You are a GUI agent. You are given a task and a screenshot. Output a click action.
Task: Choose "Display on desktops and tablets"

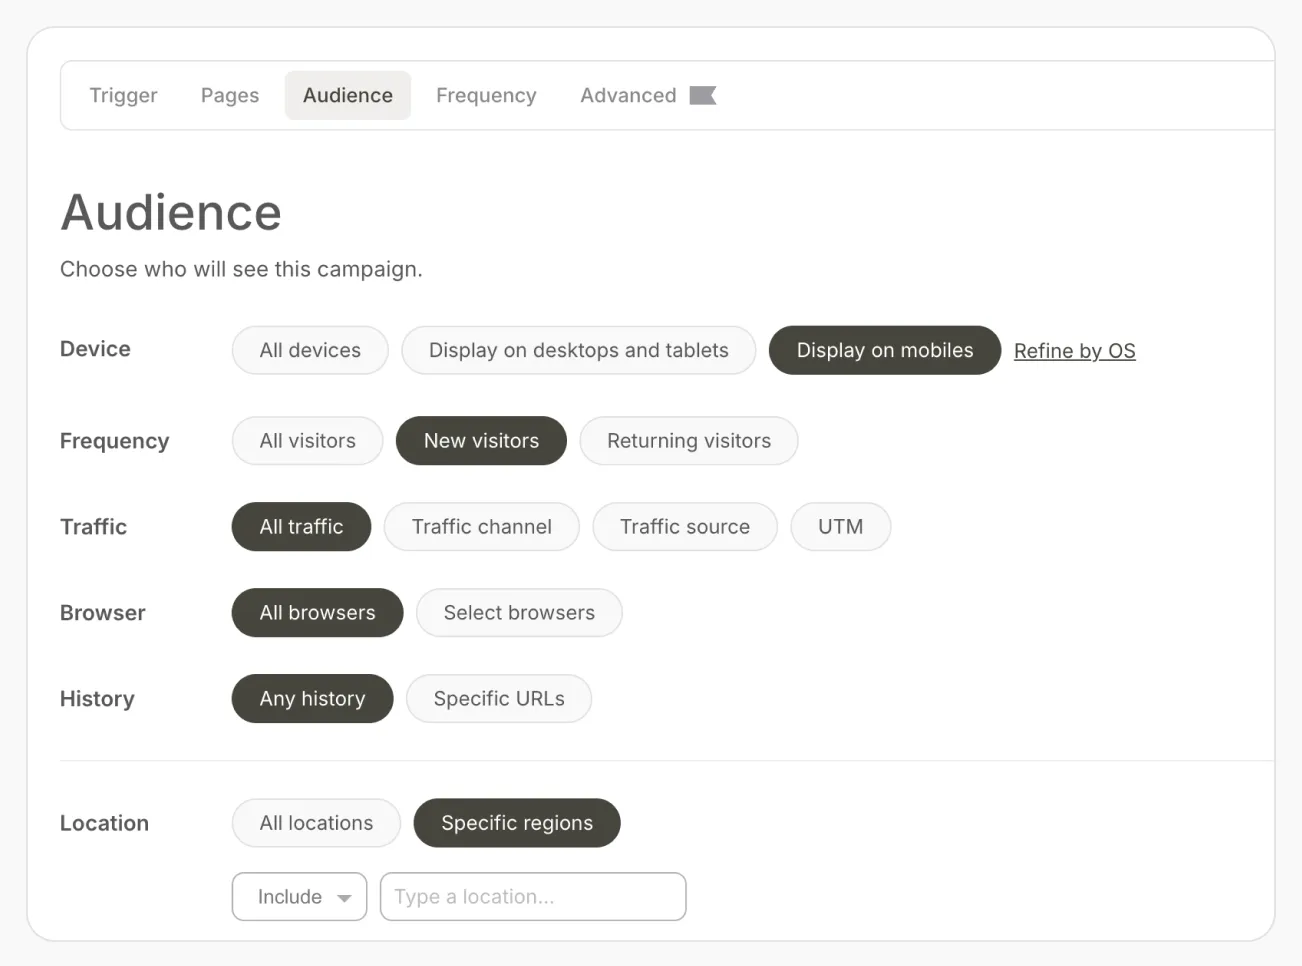pyautogui.click(x=578, y=350)
